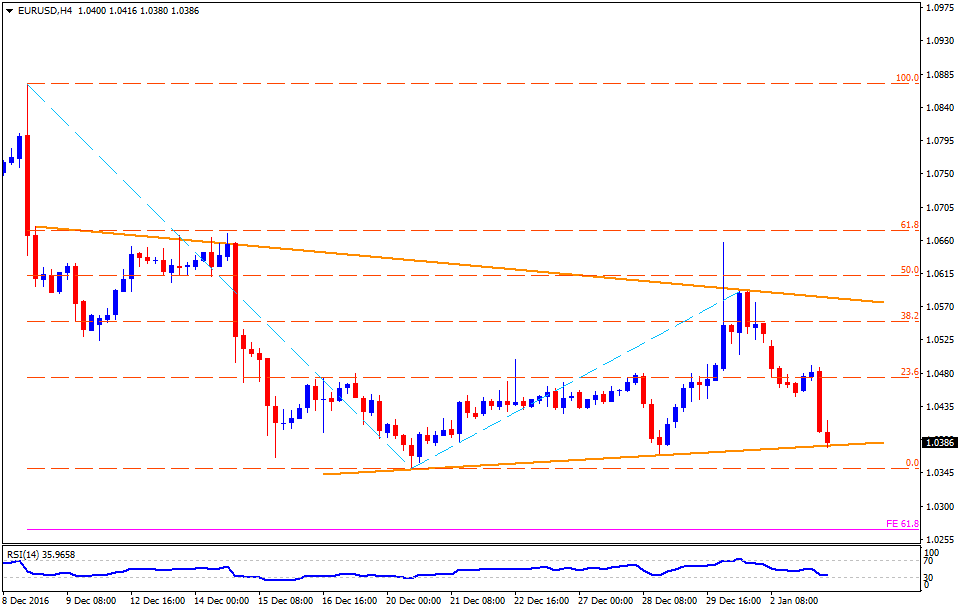The height and width of the screenshot is (612, 960).
Task: Click the 1.0975 price axis value
Action: click(x=940, y=7)
